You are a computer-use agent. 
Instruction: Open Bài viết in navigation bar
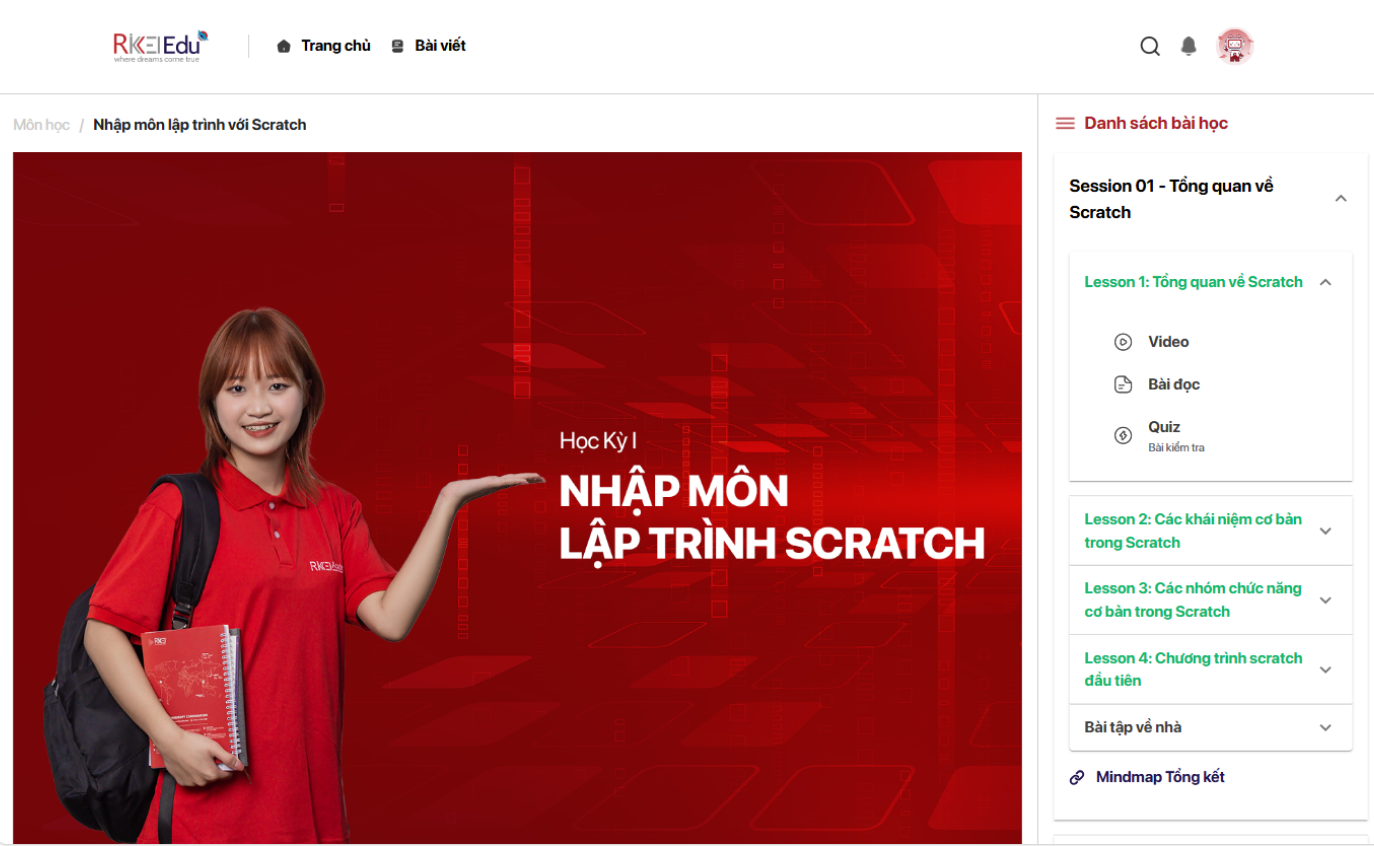[x=429, y=46]
